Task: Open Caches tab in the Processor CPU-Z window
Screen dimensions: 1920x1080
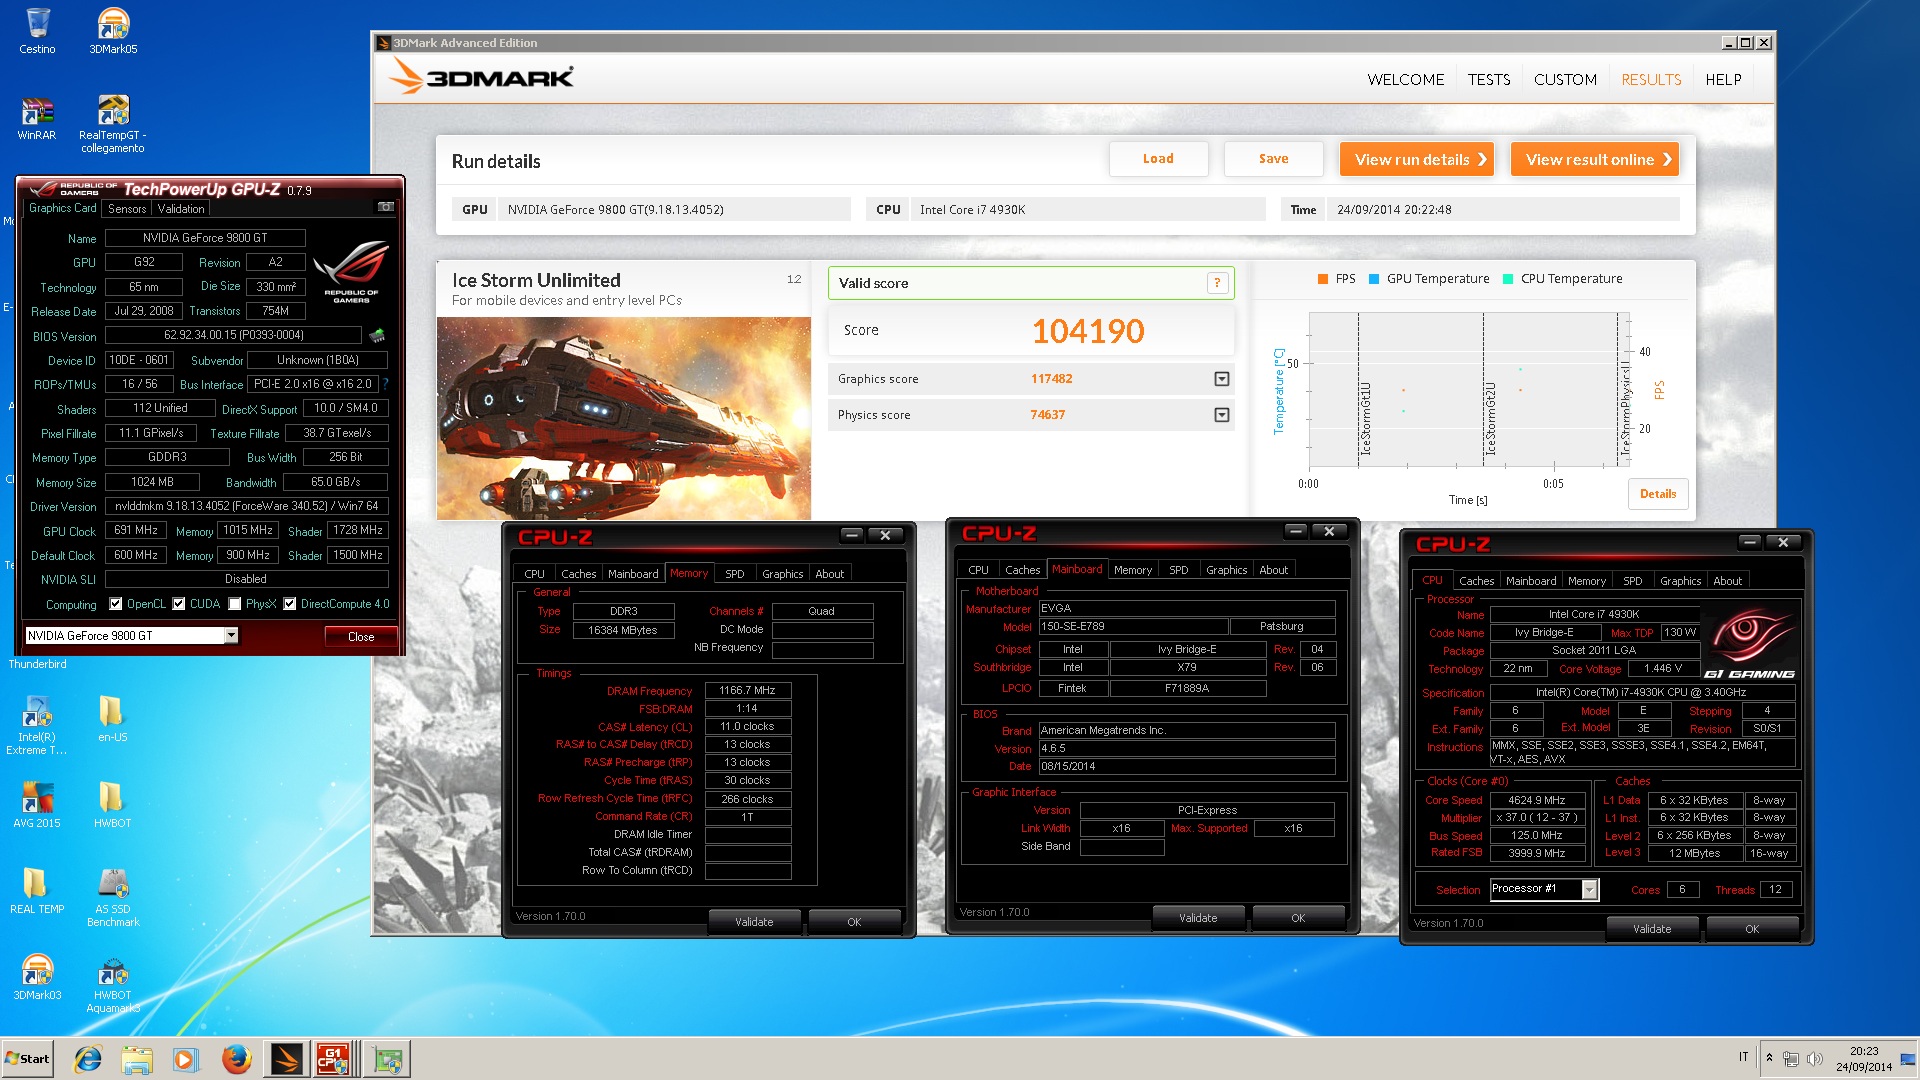Action: tap(1476, 581)
